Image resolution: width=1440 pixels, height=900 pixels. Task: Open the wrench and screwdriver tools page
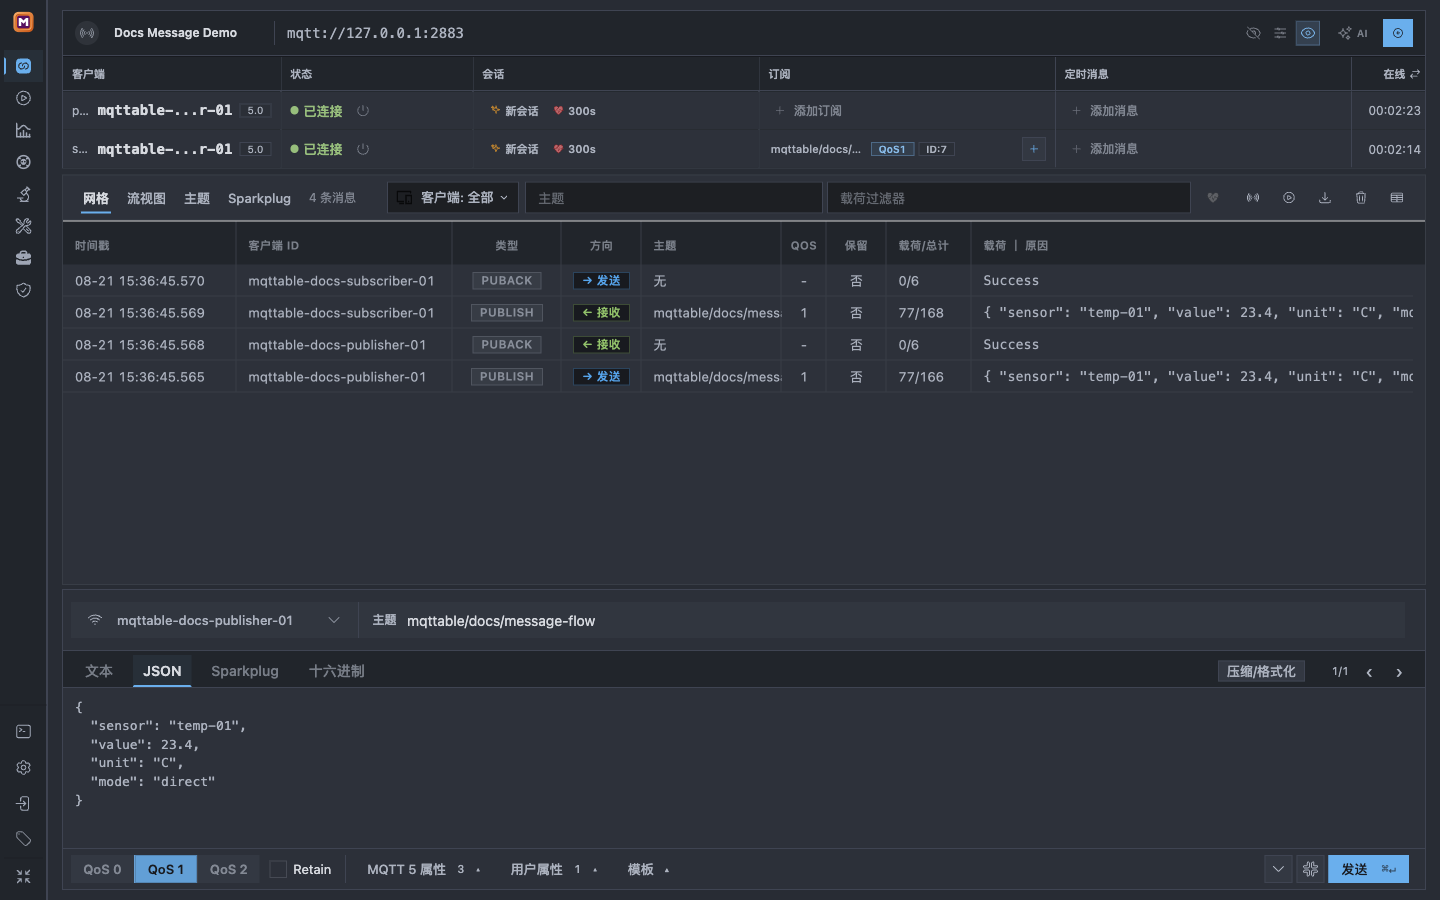click(x=23, y=226)
